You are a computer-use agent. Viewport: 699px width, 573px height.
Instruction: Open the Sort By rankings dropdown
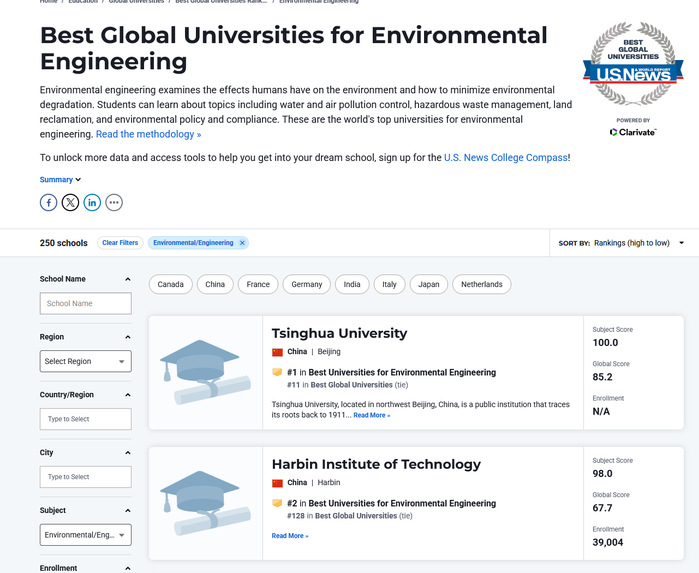[x=638, y=243]
